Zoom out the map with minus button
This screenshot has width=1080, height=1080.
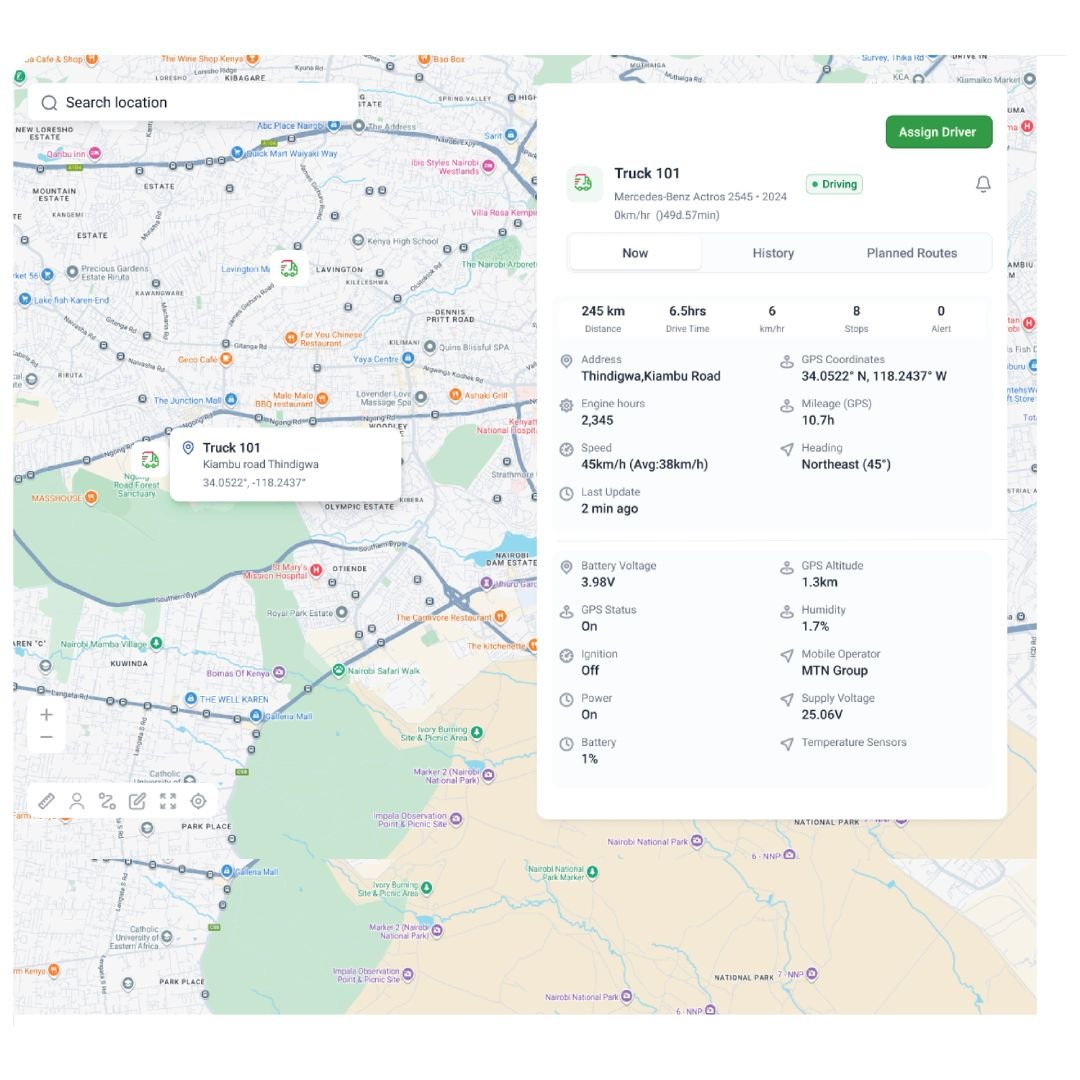point(46,737)
